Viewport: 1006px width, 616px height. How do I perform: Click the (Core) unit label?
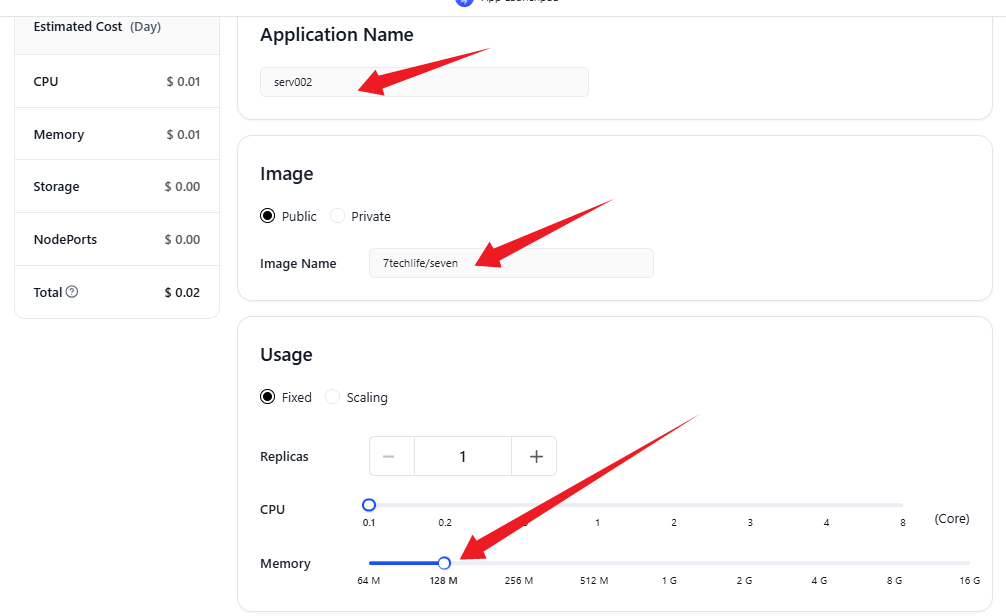click(x=952, y=518)
